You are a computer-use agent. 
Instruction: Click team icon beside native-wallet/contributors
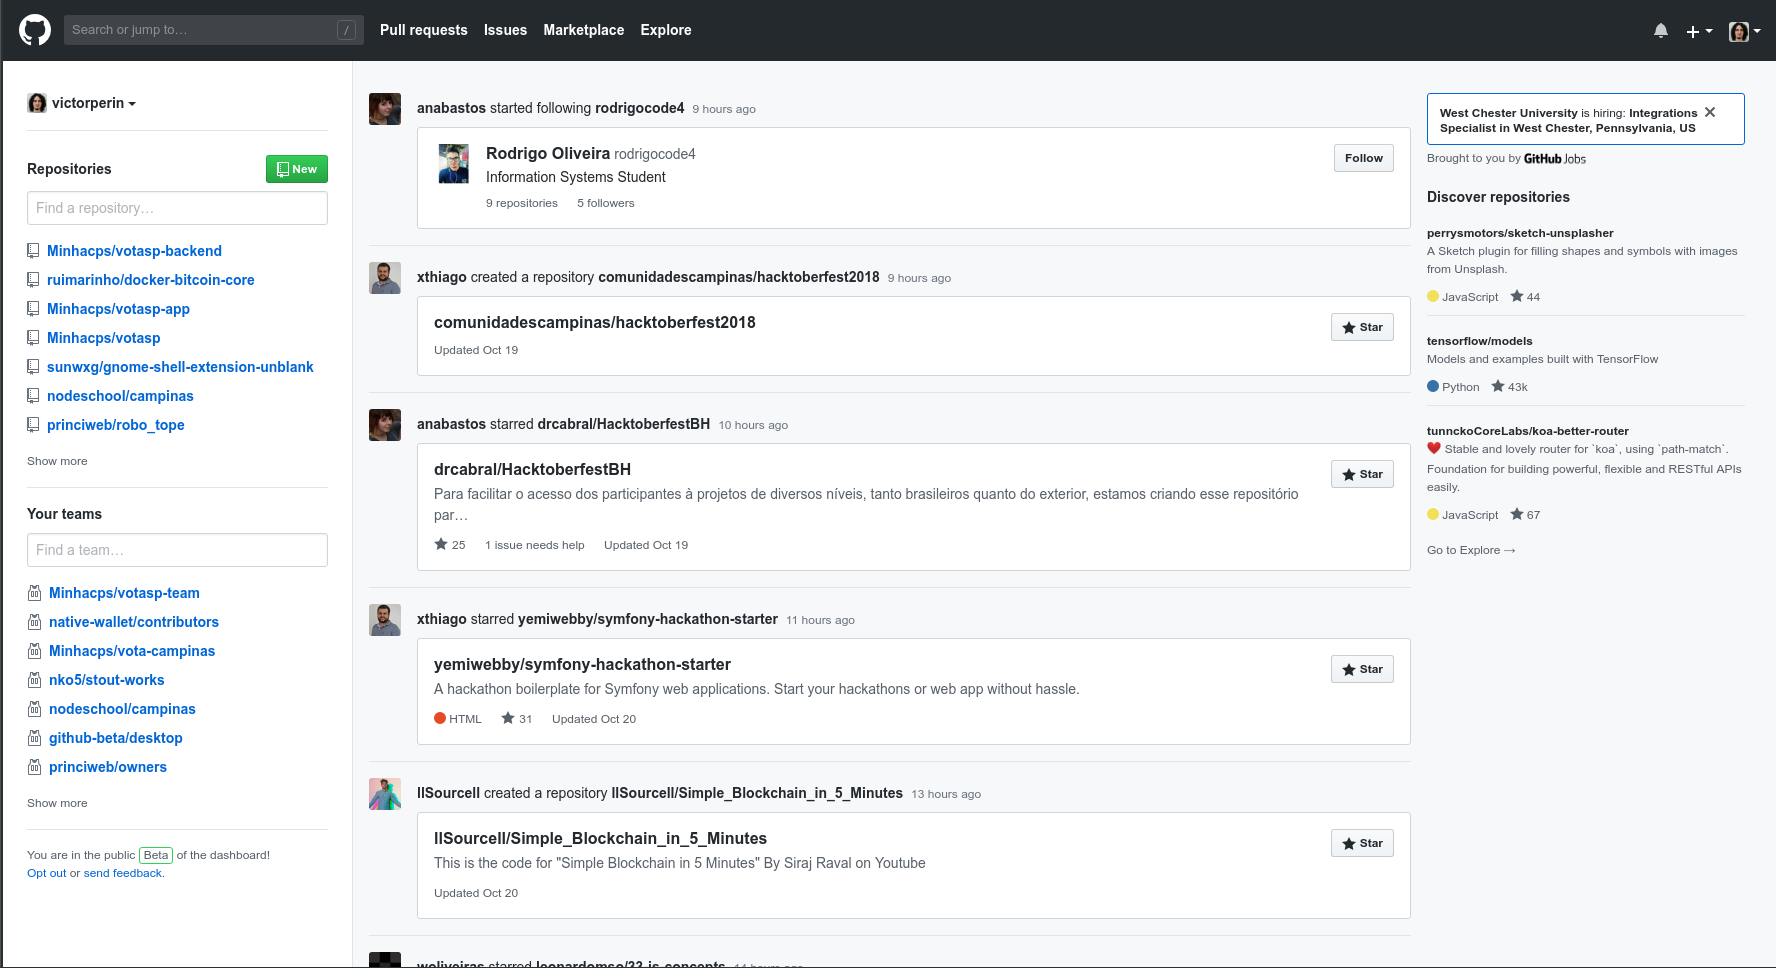34,622
